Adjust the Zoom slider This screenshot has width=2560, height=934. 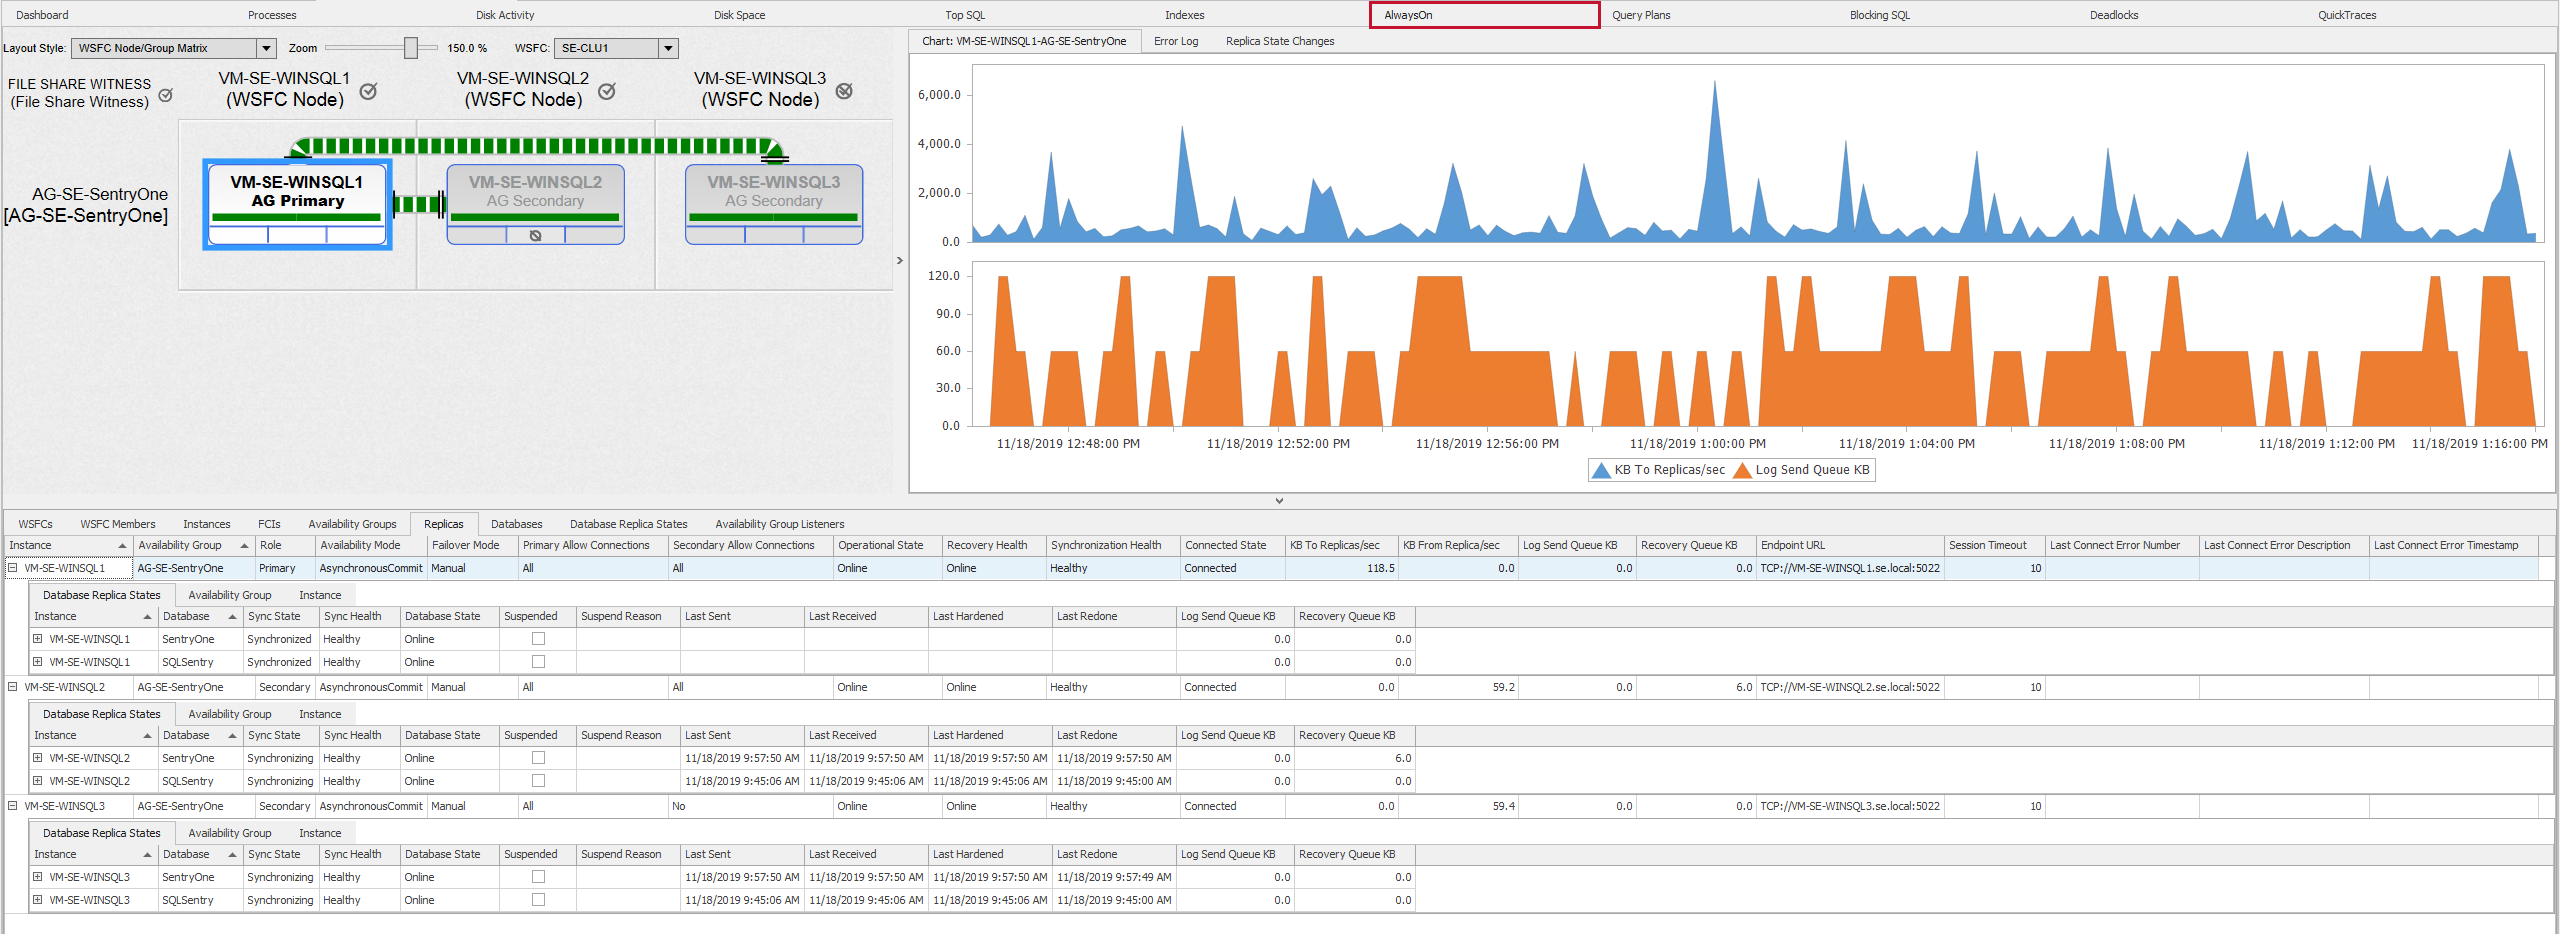point(411,47)
